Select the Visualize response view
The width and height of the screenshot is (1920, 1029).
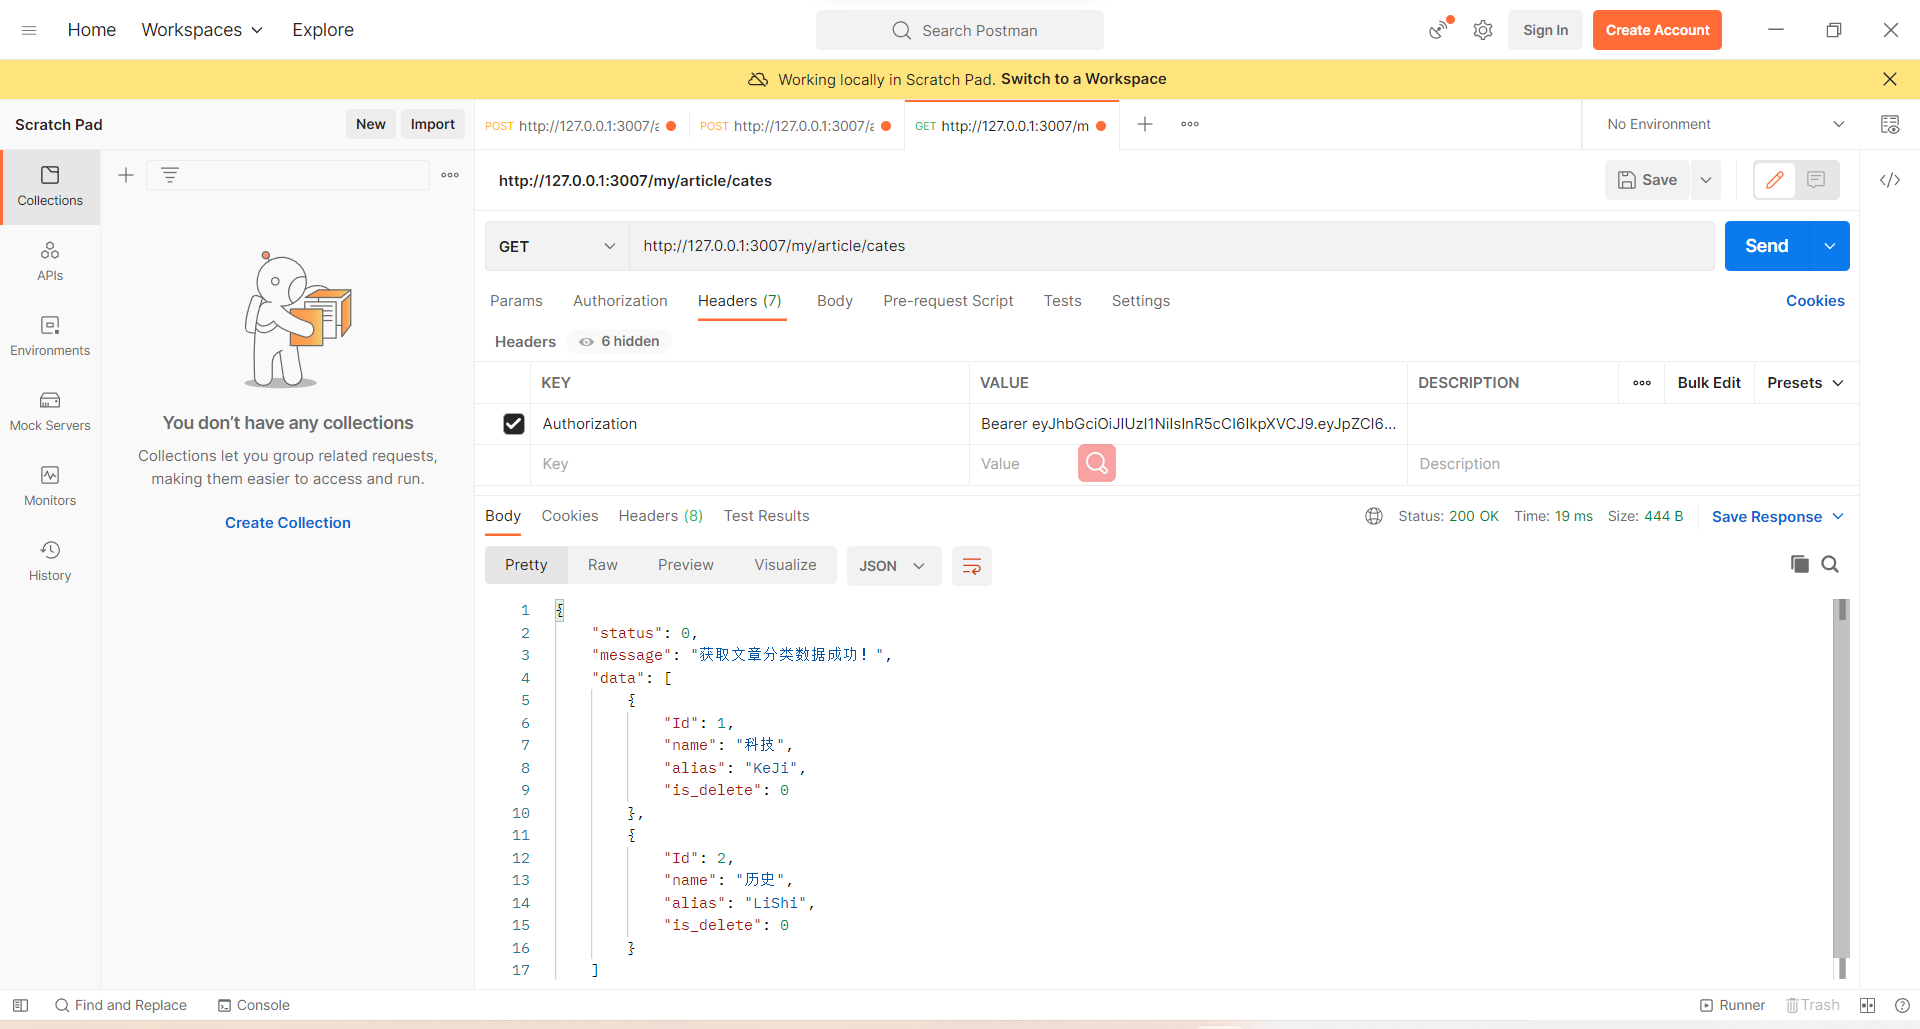coord(785,565)
